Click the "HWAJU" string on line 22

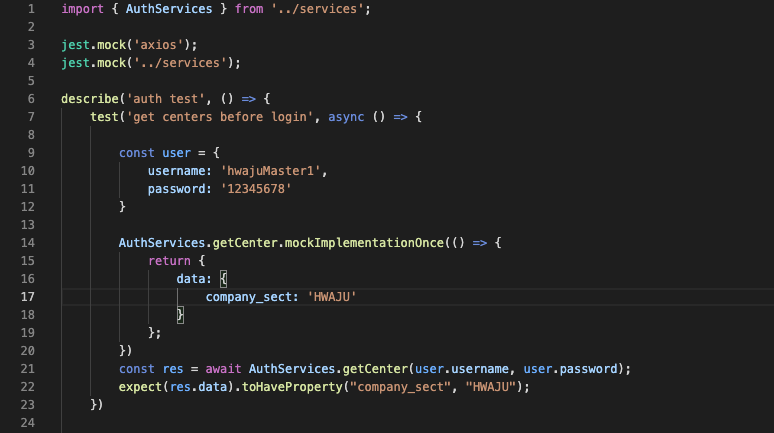pos(491,387)
